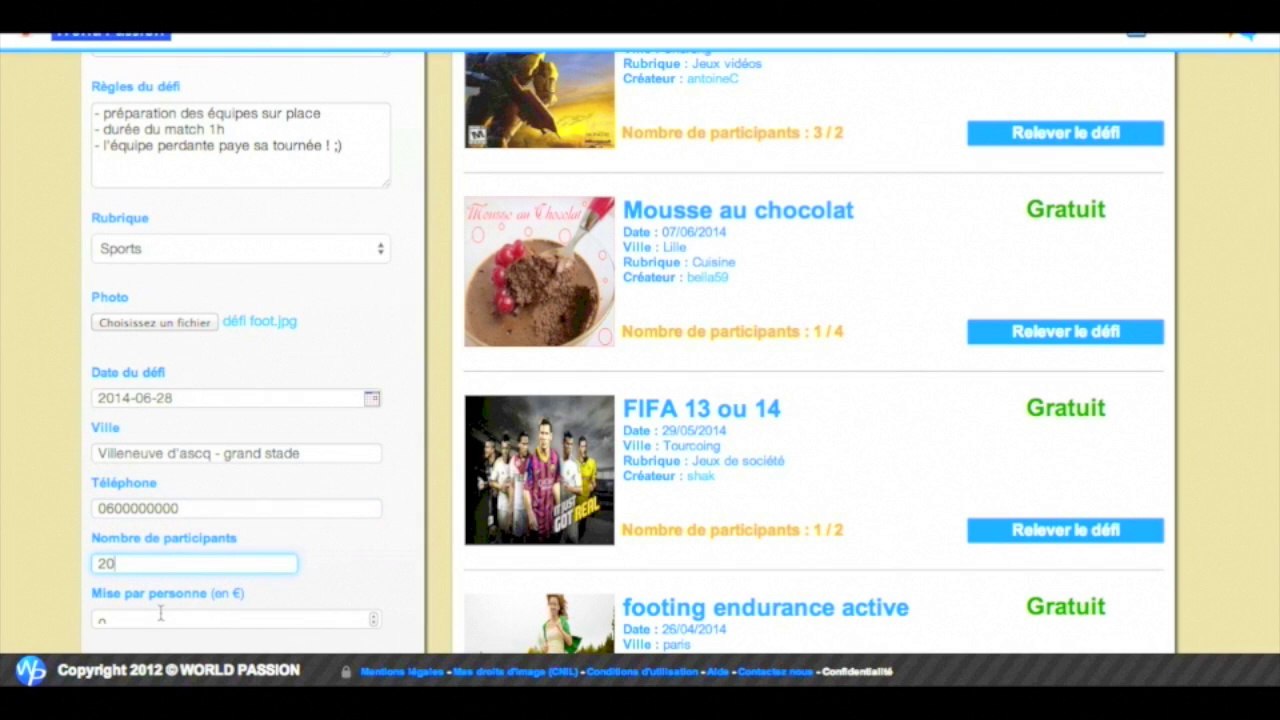This screenshot has height=720, width=1280.
Task: Click the défi foot.jpg file name
Action: (x=260, y=321)
